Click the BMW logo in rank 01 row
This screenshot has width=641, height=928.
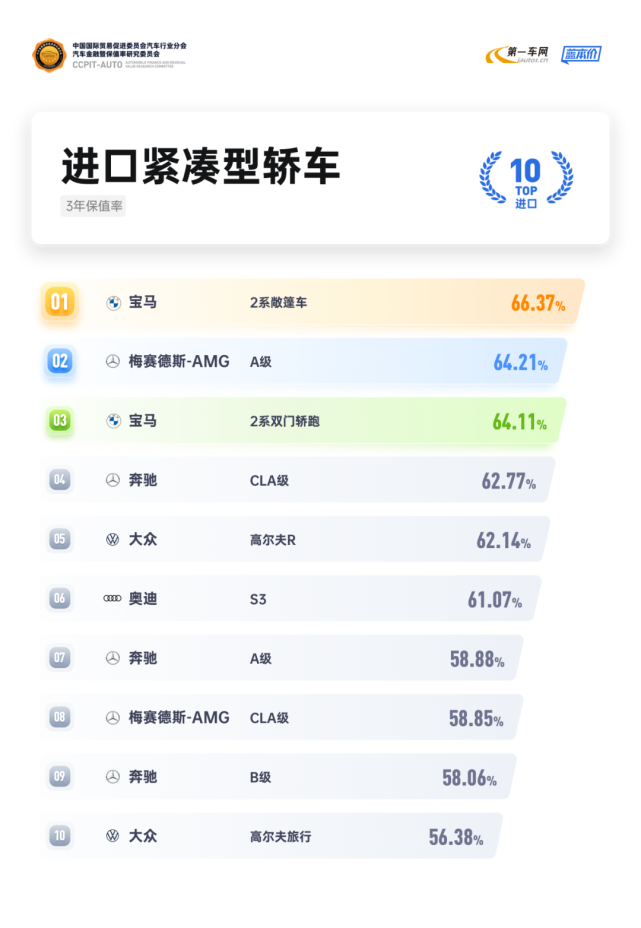(x=113, y=303)
